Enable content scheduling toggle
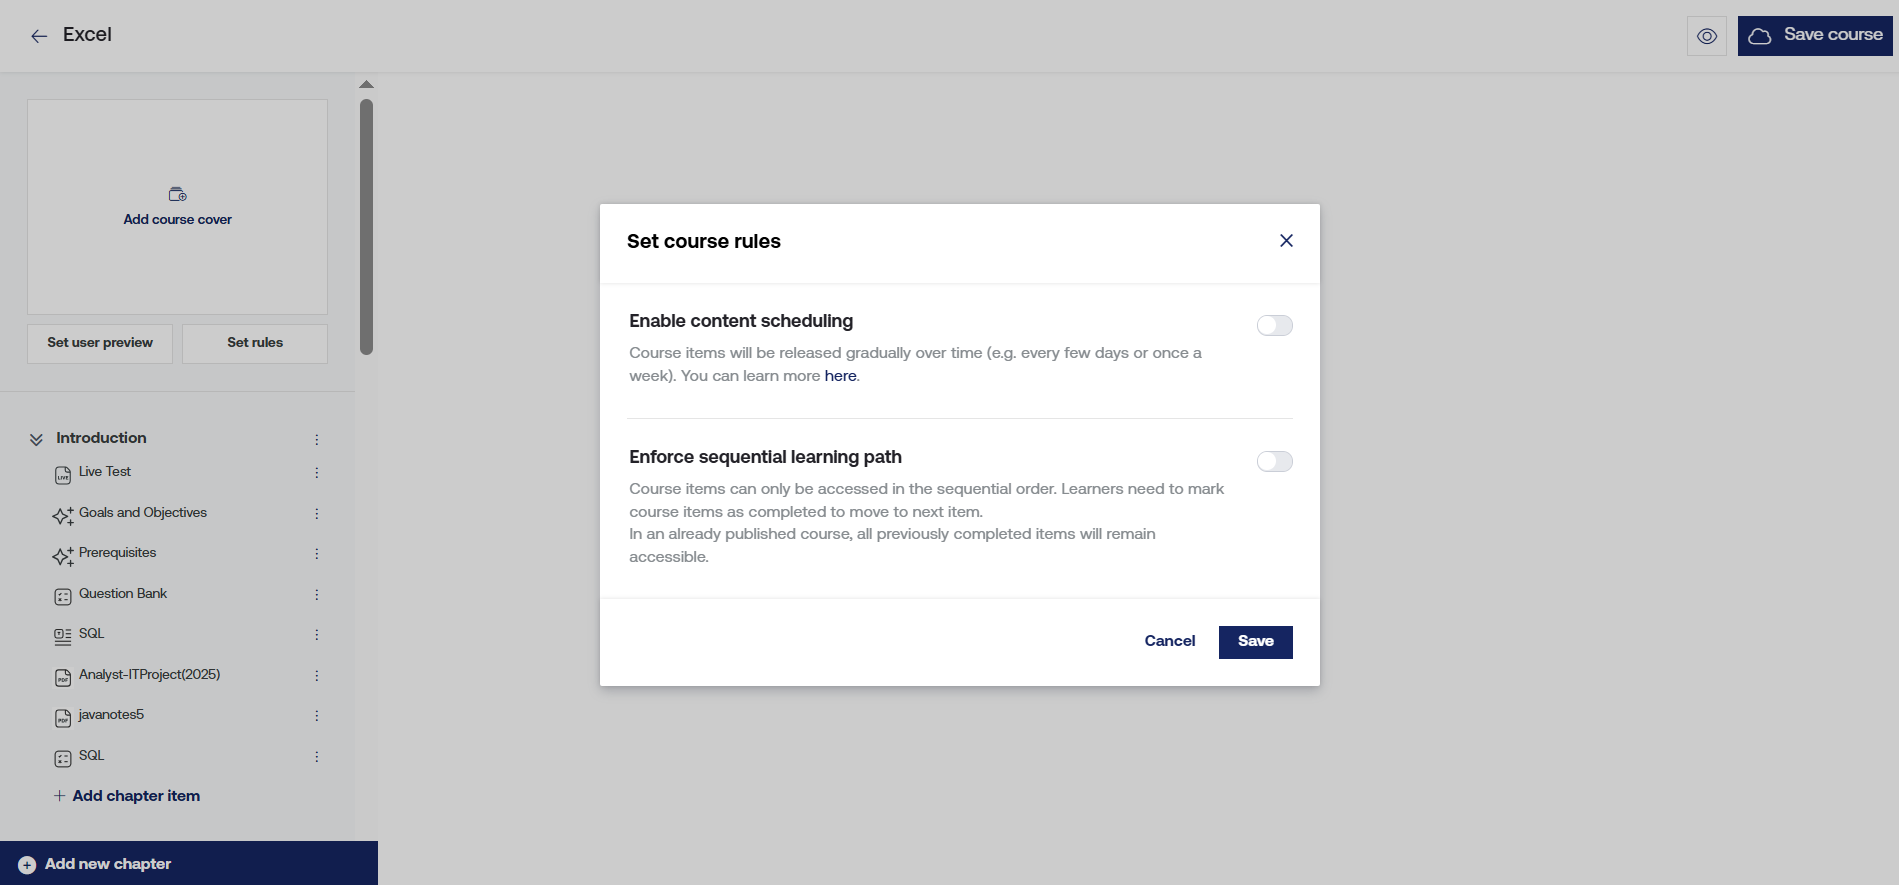1899x885 pixels. click(x=1274, y=326)
